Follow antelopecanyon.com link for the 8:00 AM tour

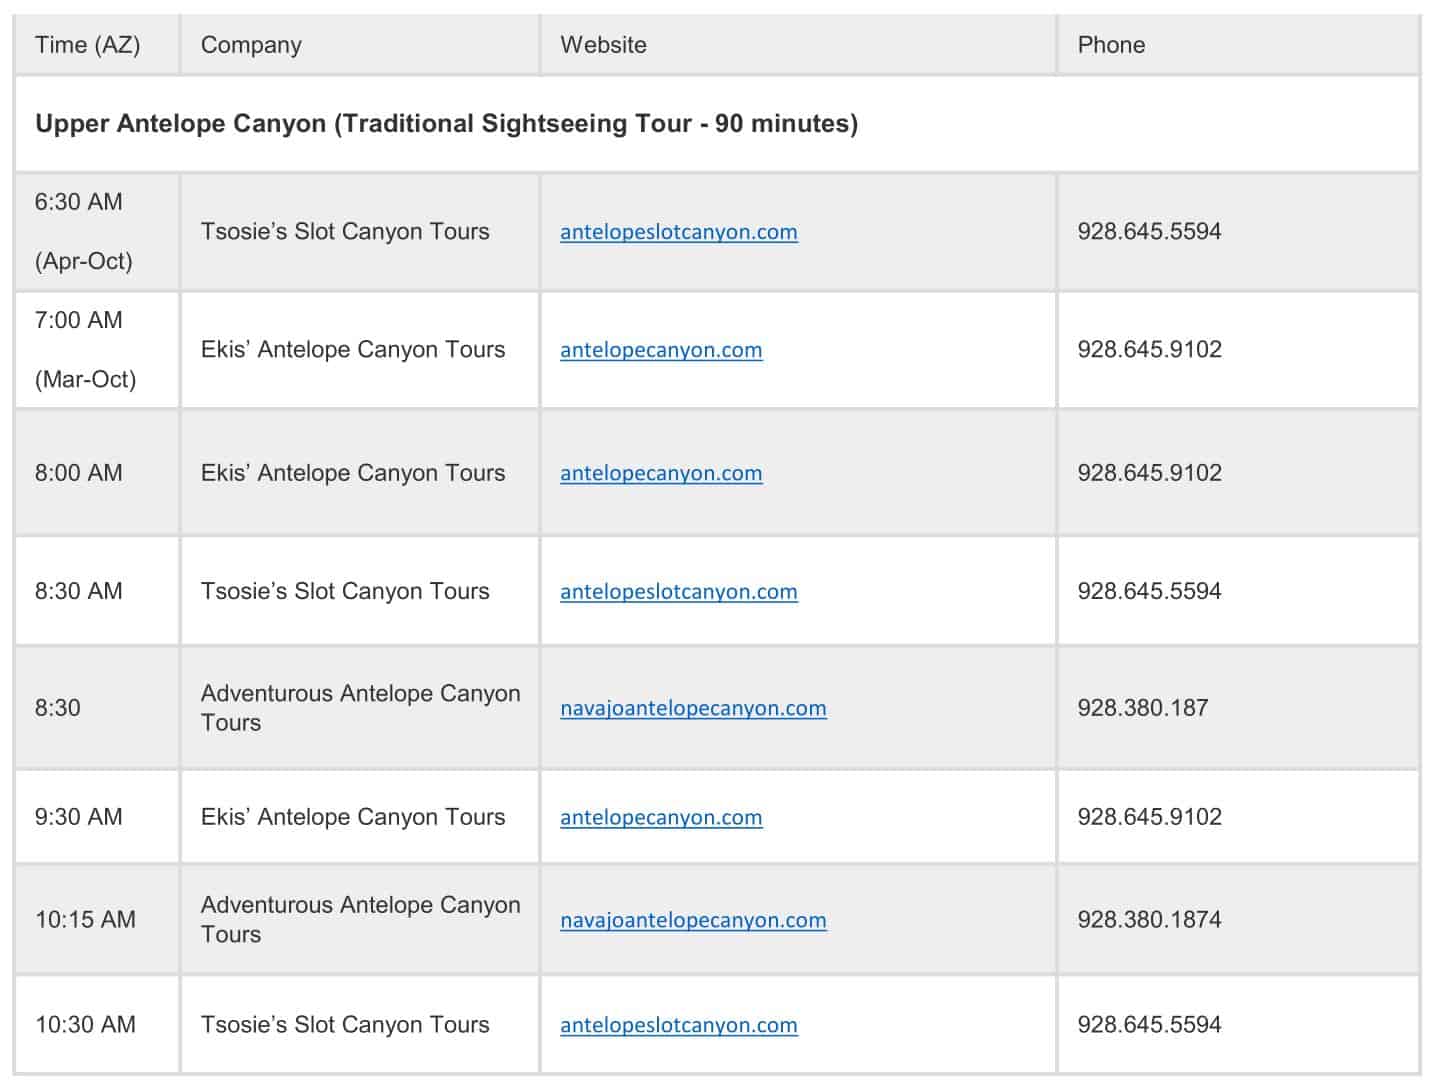coord(661,473)
